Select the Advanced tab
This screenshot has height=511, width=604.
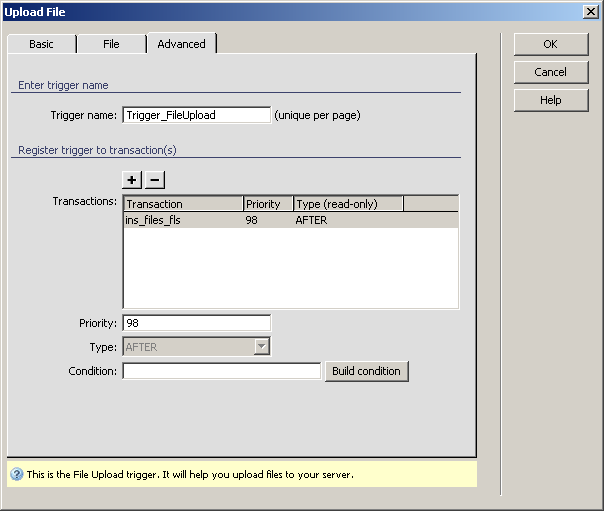[181, 44]
